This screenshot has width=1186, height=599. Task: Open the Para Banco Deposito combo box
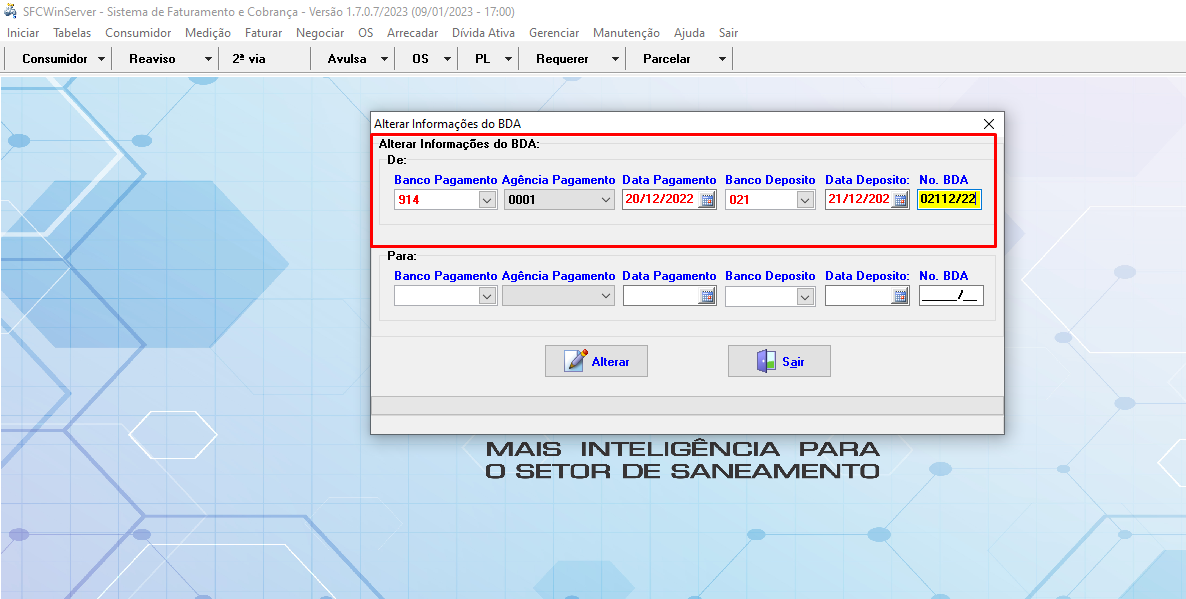point(805,296)
